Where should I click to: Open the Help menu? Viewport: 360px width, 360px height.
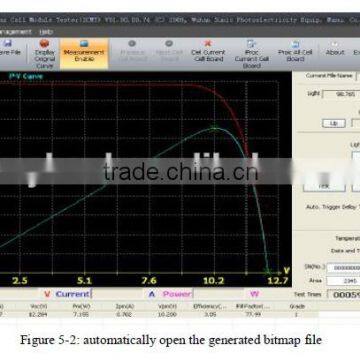coord(46,32)
